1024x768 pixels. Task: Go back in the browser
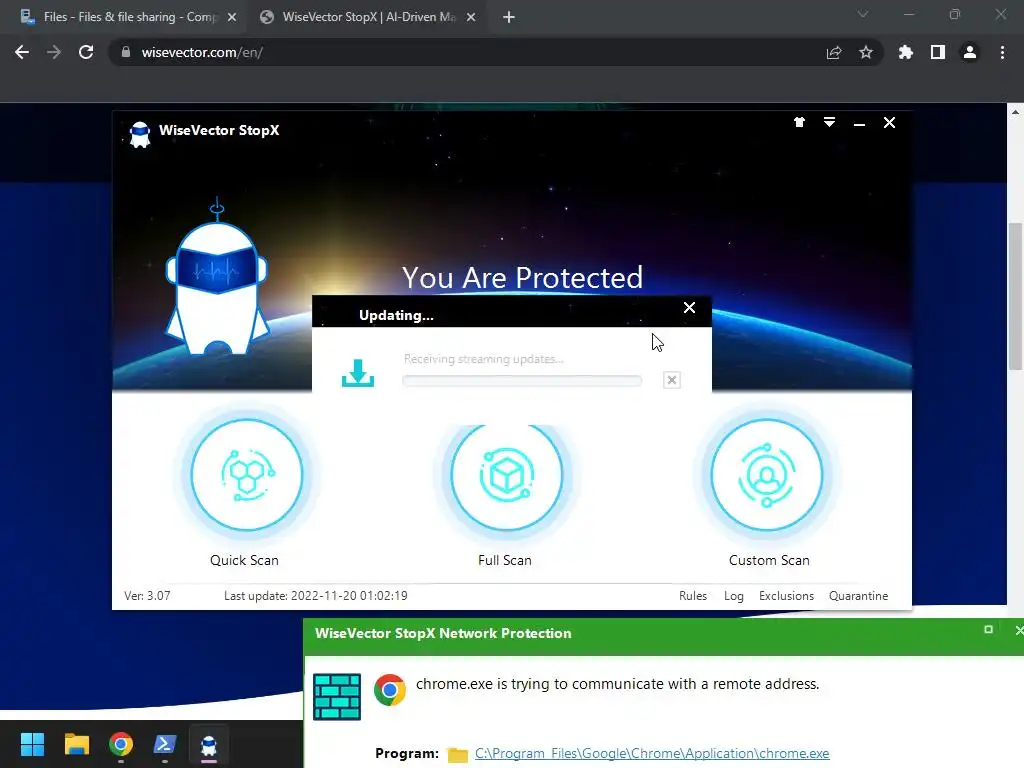coord(22,52)
